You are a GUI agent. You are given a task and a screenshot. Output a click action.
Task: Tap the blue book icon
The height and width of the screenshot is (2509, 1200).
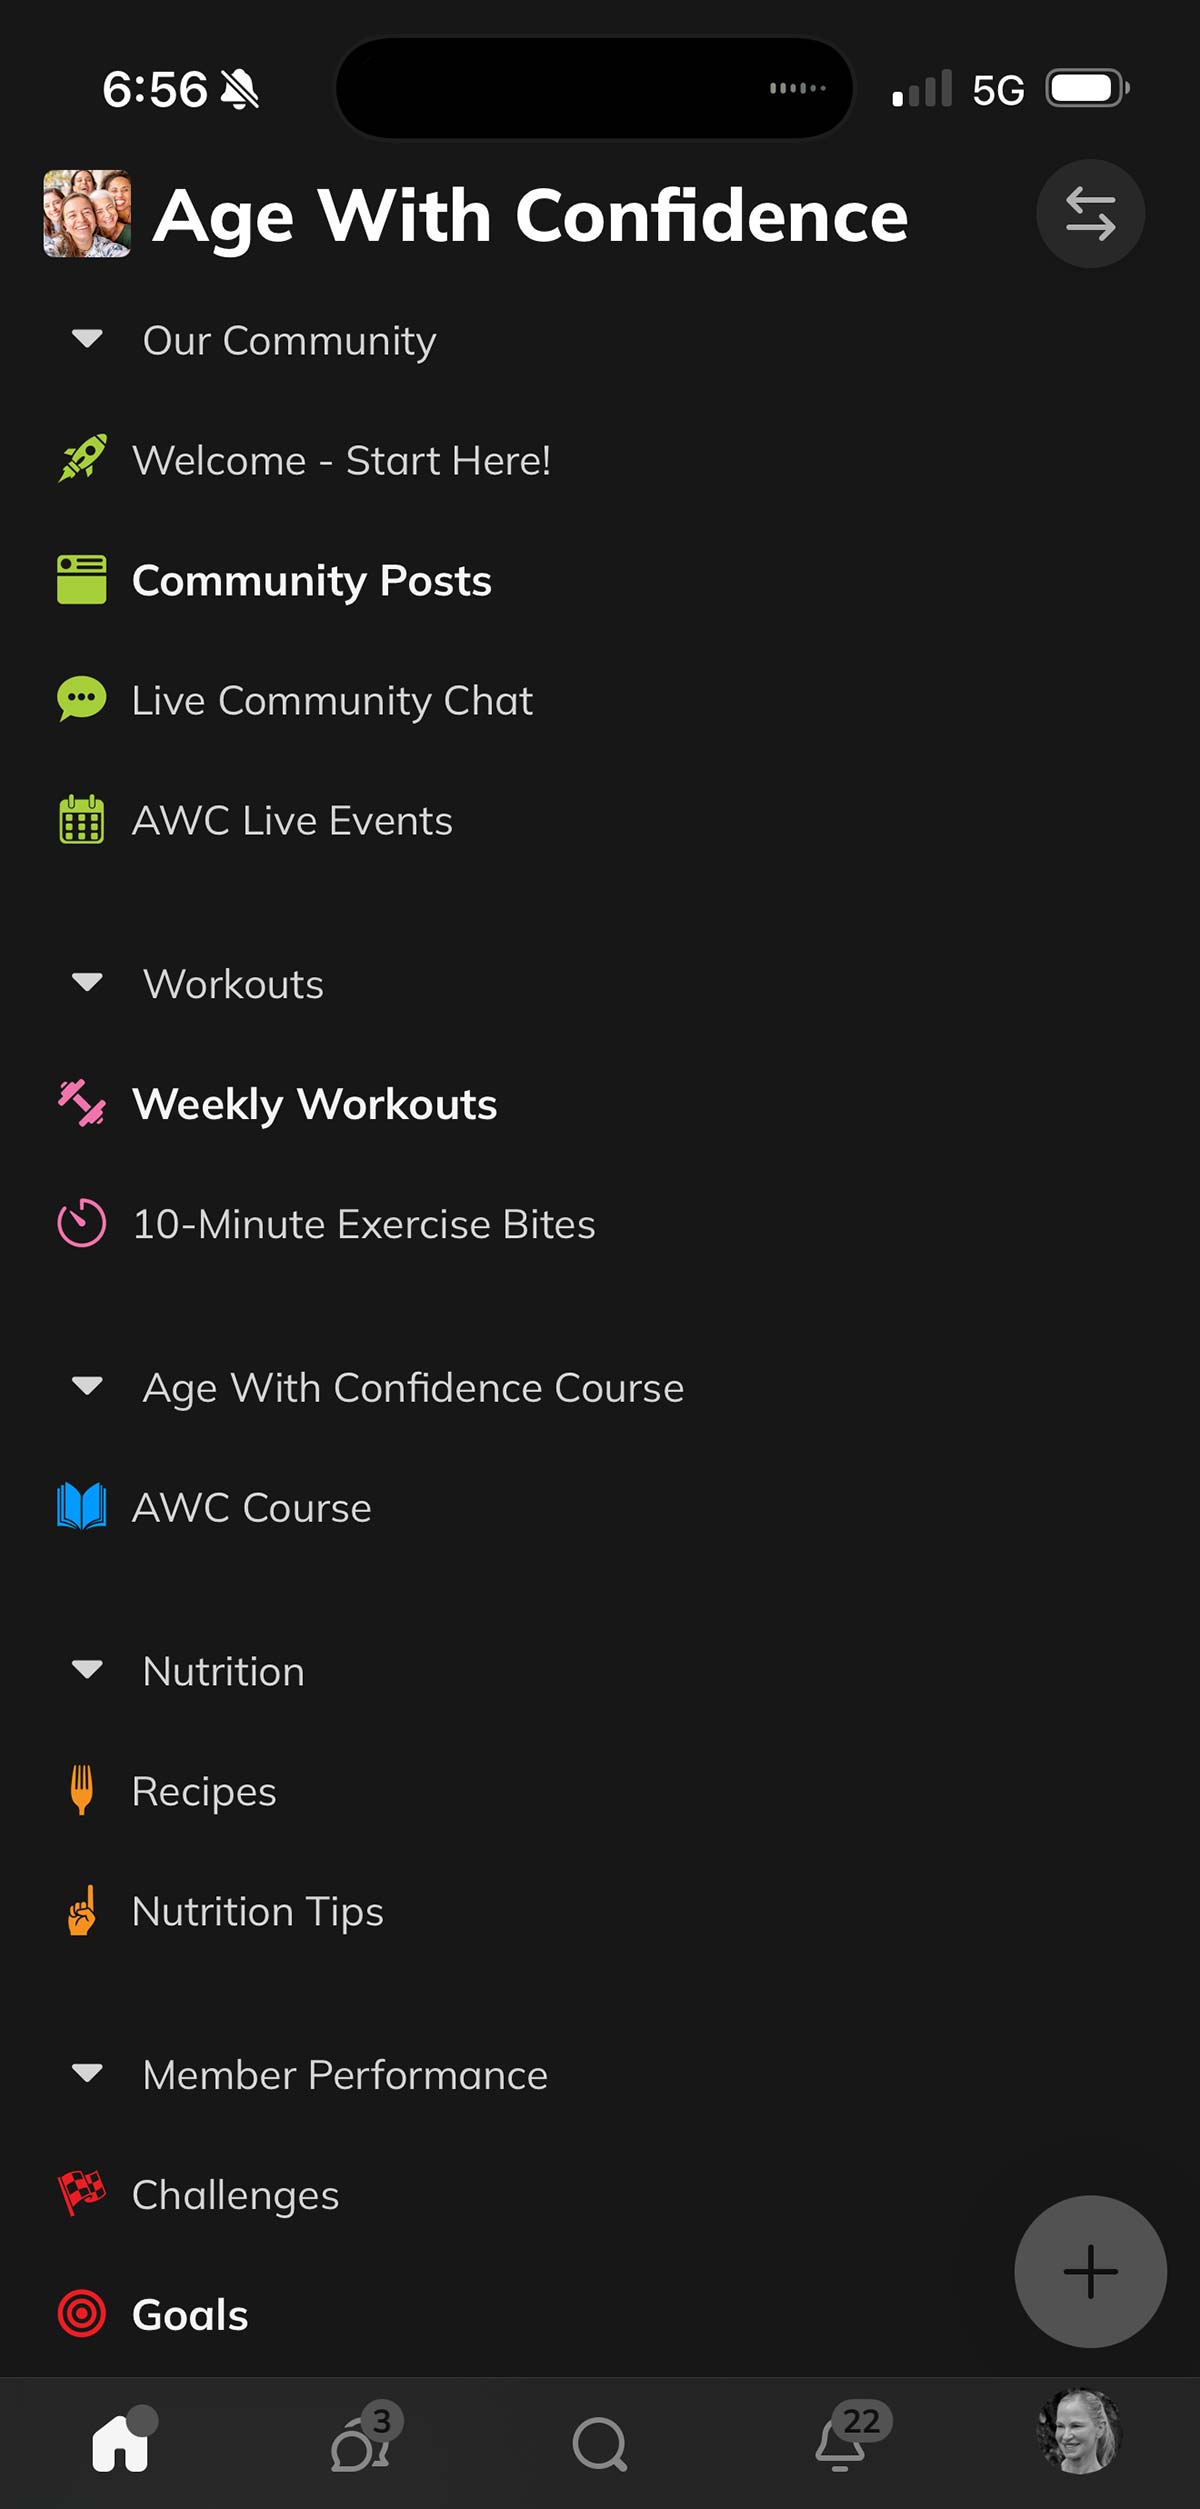click(x=82, y=1507)
